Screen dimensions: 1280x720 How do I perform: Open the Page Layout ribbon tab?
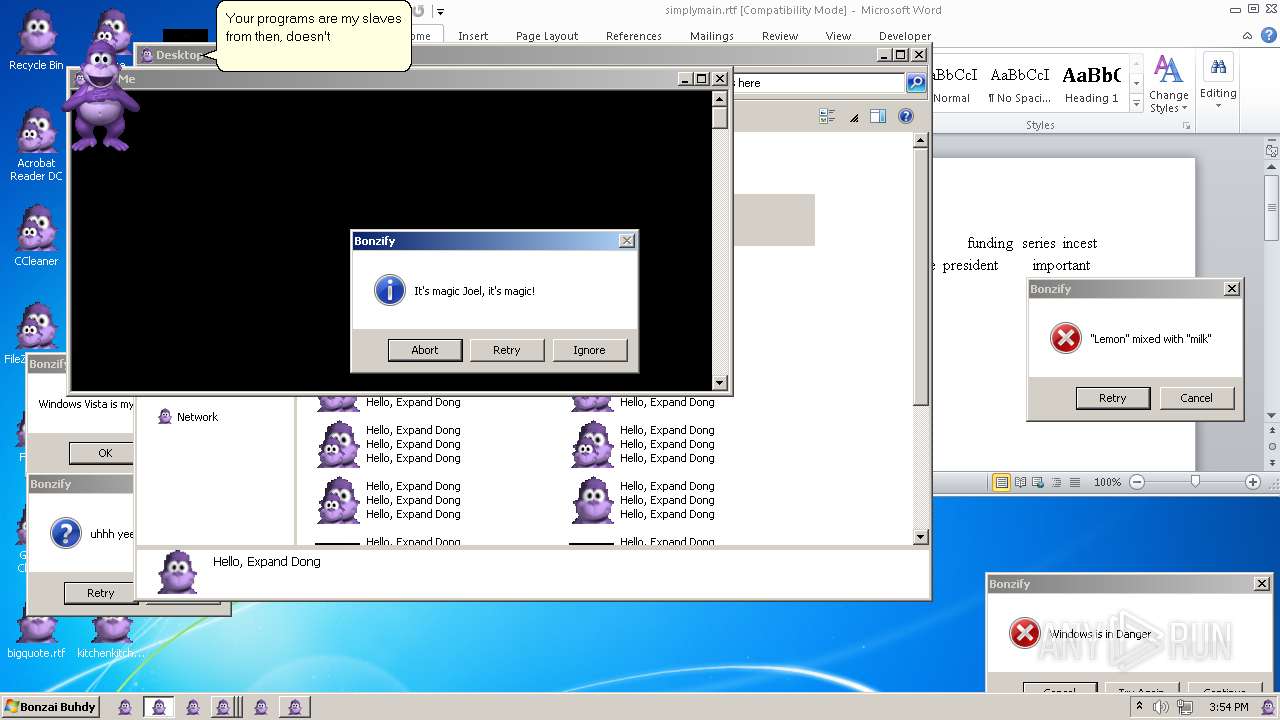pyautogui.click(x=547, y=36)
